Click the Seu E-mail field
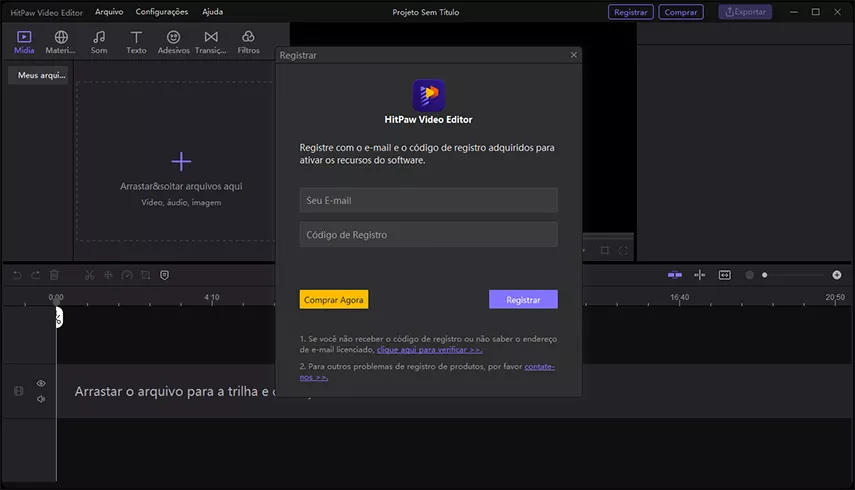855x490 pixels. (x=429, y=200)
